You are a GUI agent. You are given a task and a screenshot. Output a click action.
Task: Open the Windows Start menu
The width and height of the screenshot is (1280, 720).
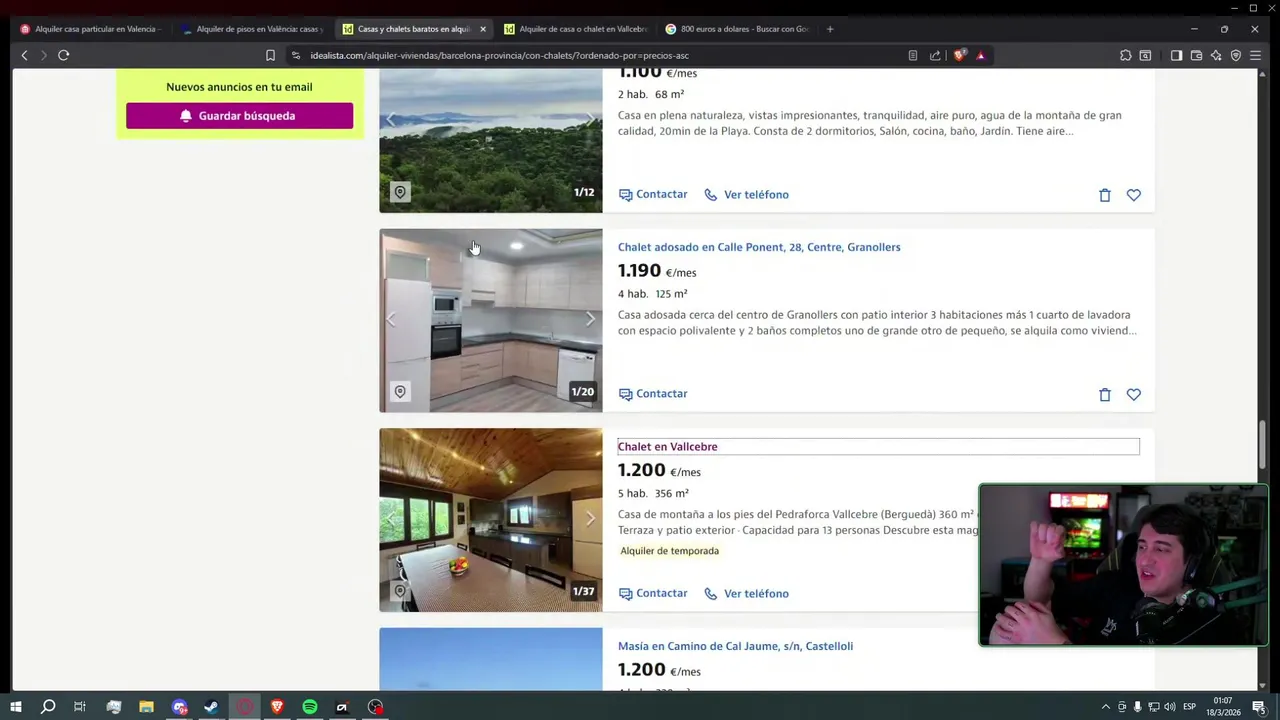(16, 707)
